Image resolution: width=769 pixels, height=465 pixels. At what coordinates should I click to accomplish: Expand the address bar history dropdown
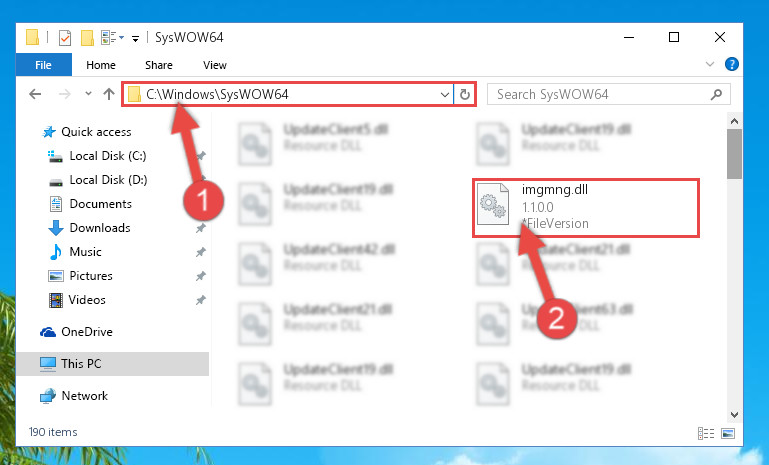tap(444, 94)
